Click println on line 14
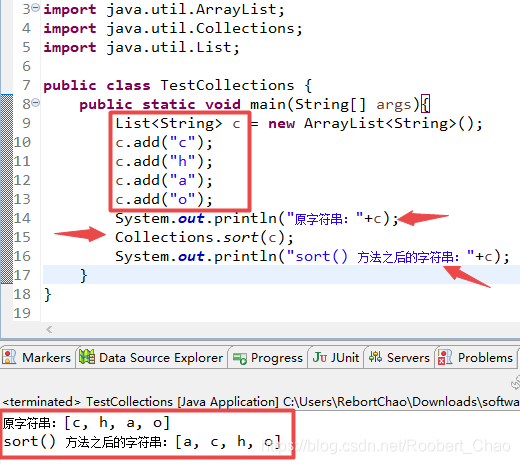 click(245, 219)
